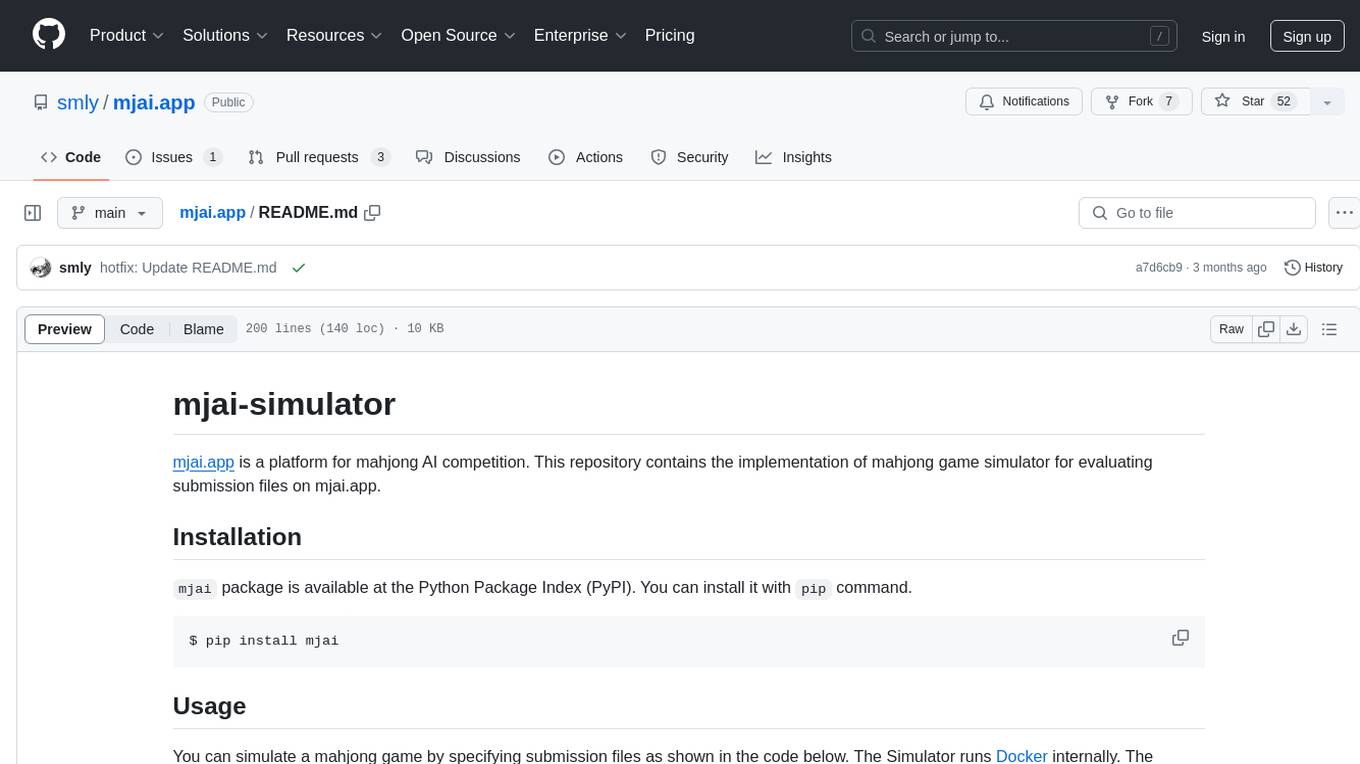Click the Sign up button

[1307, 36]
